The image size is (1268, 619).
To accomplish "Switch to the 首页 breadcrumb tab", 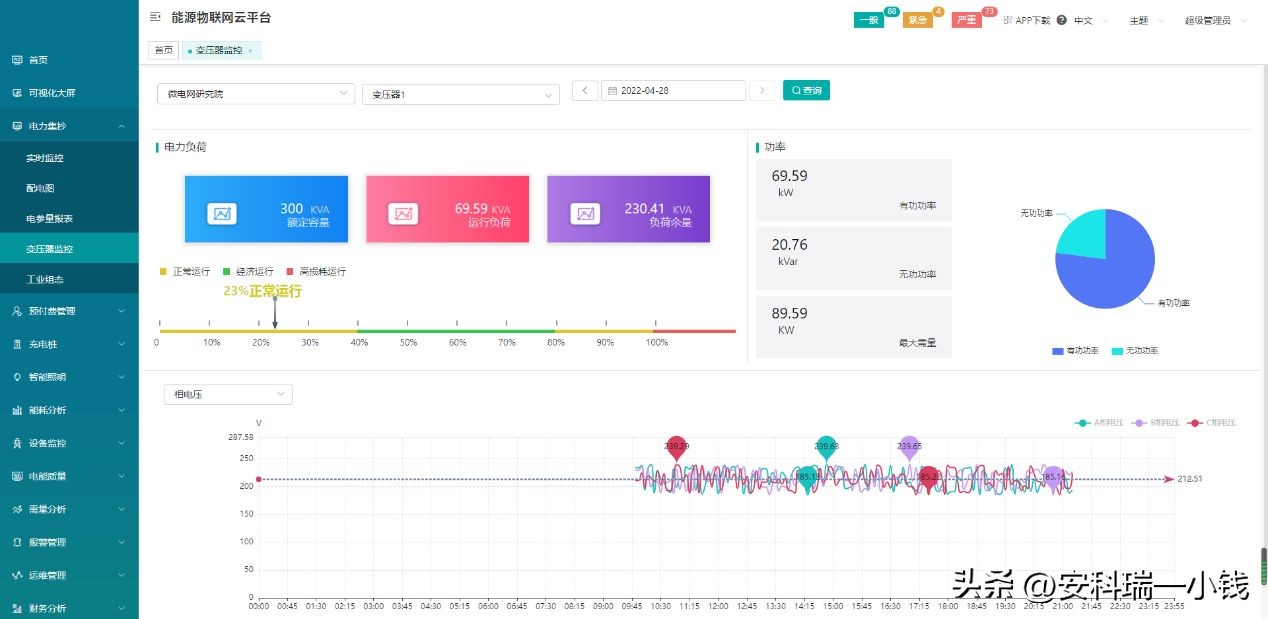I will pos(163,49).
